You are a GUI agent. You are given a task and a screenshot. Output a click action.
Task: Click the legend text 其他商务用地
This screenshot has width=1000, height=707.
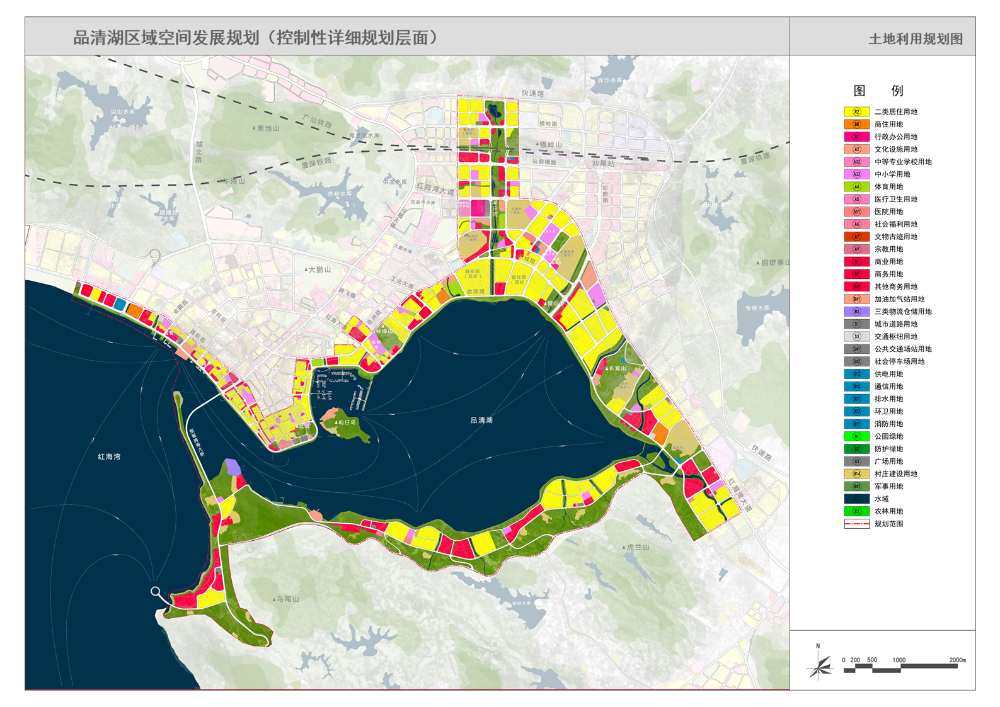click(x=896, y=287)
